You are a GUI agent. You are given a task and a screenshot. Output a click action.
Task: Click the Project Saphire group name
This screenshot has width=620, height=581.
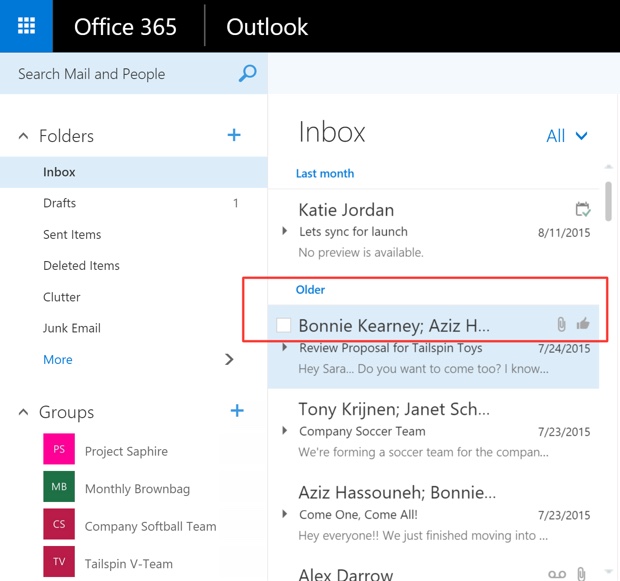coord(126,451)
